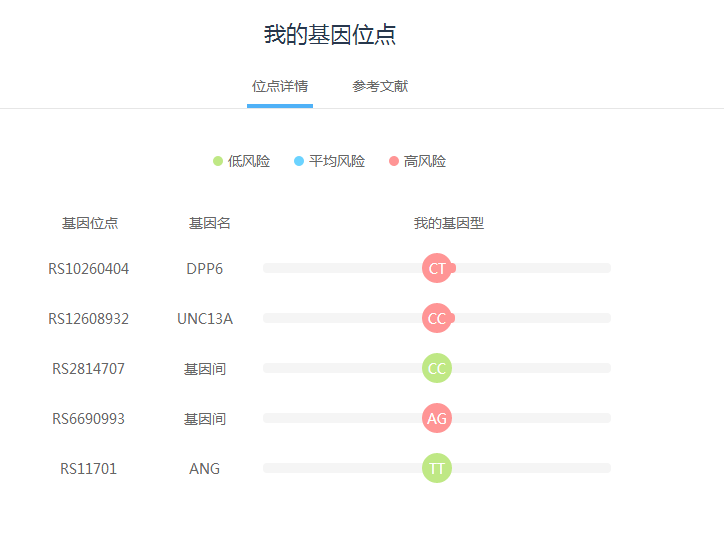Click the 我的基因型 column header
This screenshot has width=724, height=553.
(x=449, y=223)
